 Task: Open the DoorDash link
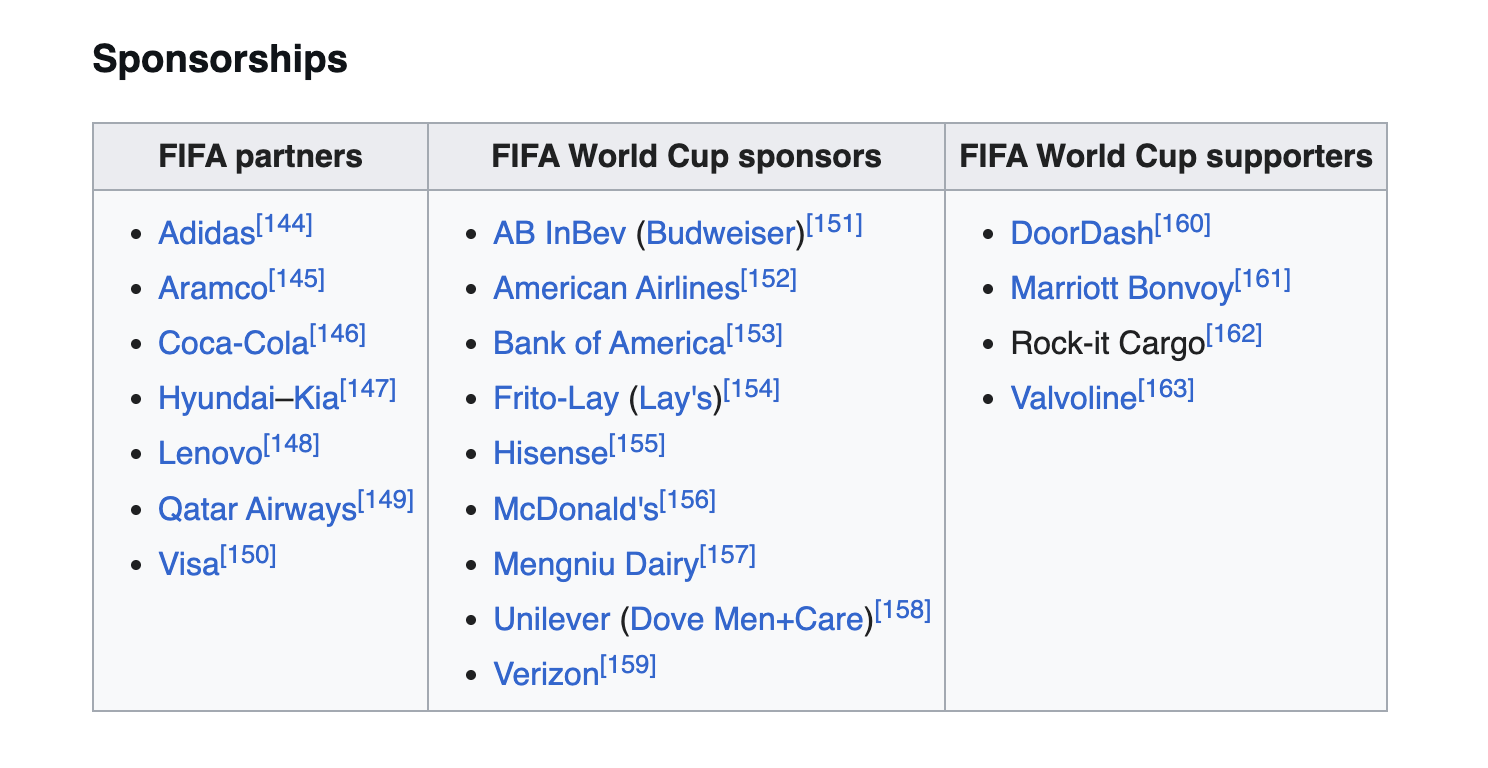point(1082,233)
